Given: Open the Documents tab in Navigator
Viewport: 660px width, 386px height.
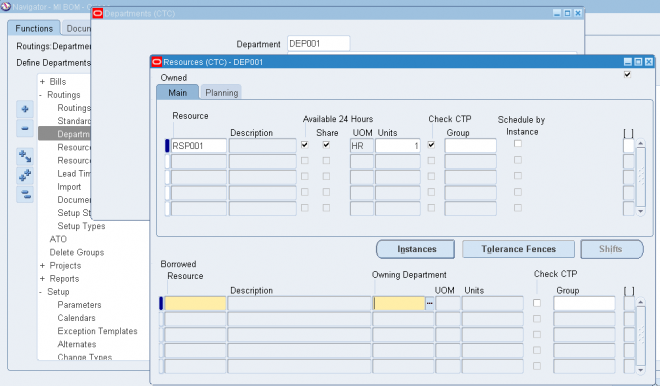Looking at the screenshot, I should pyautogui.click(x=78, y=29).
